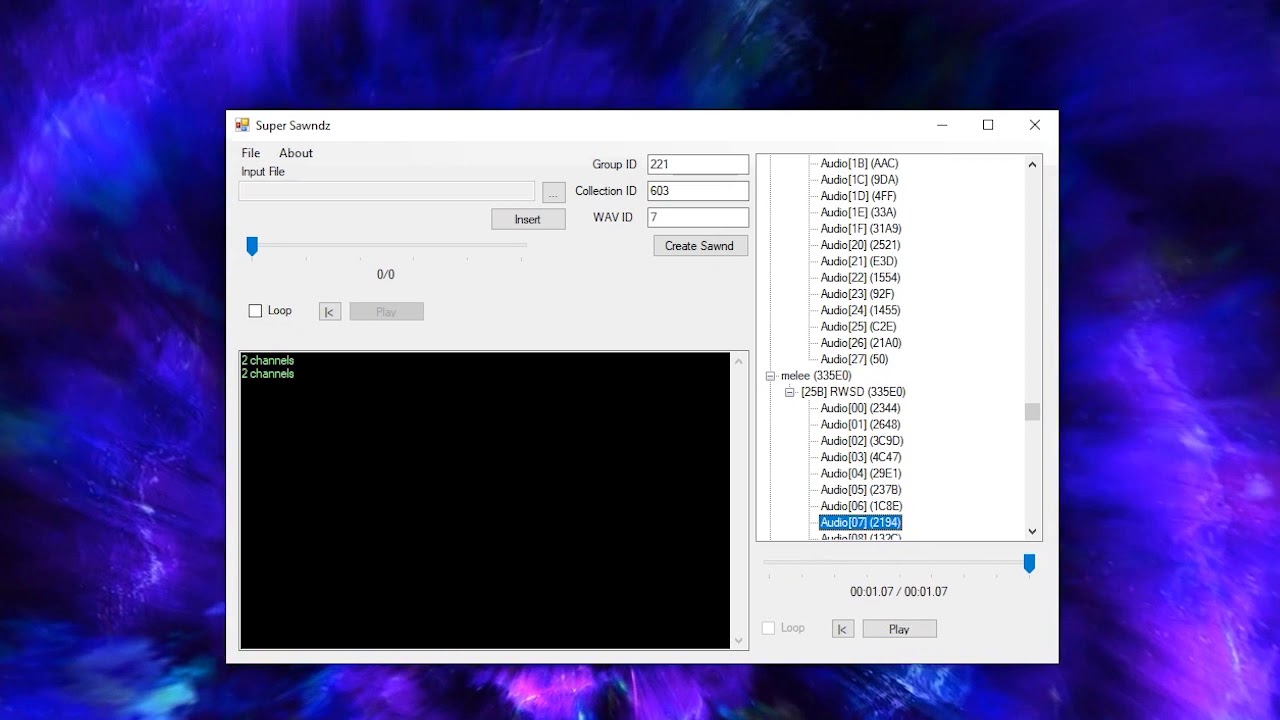Viewport: 1280px width, 720px height.
Task: Open the About menu
Action: pyautogui.click(x=296, y=153)
